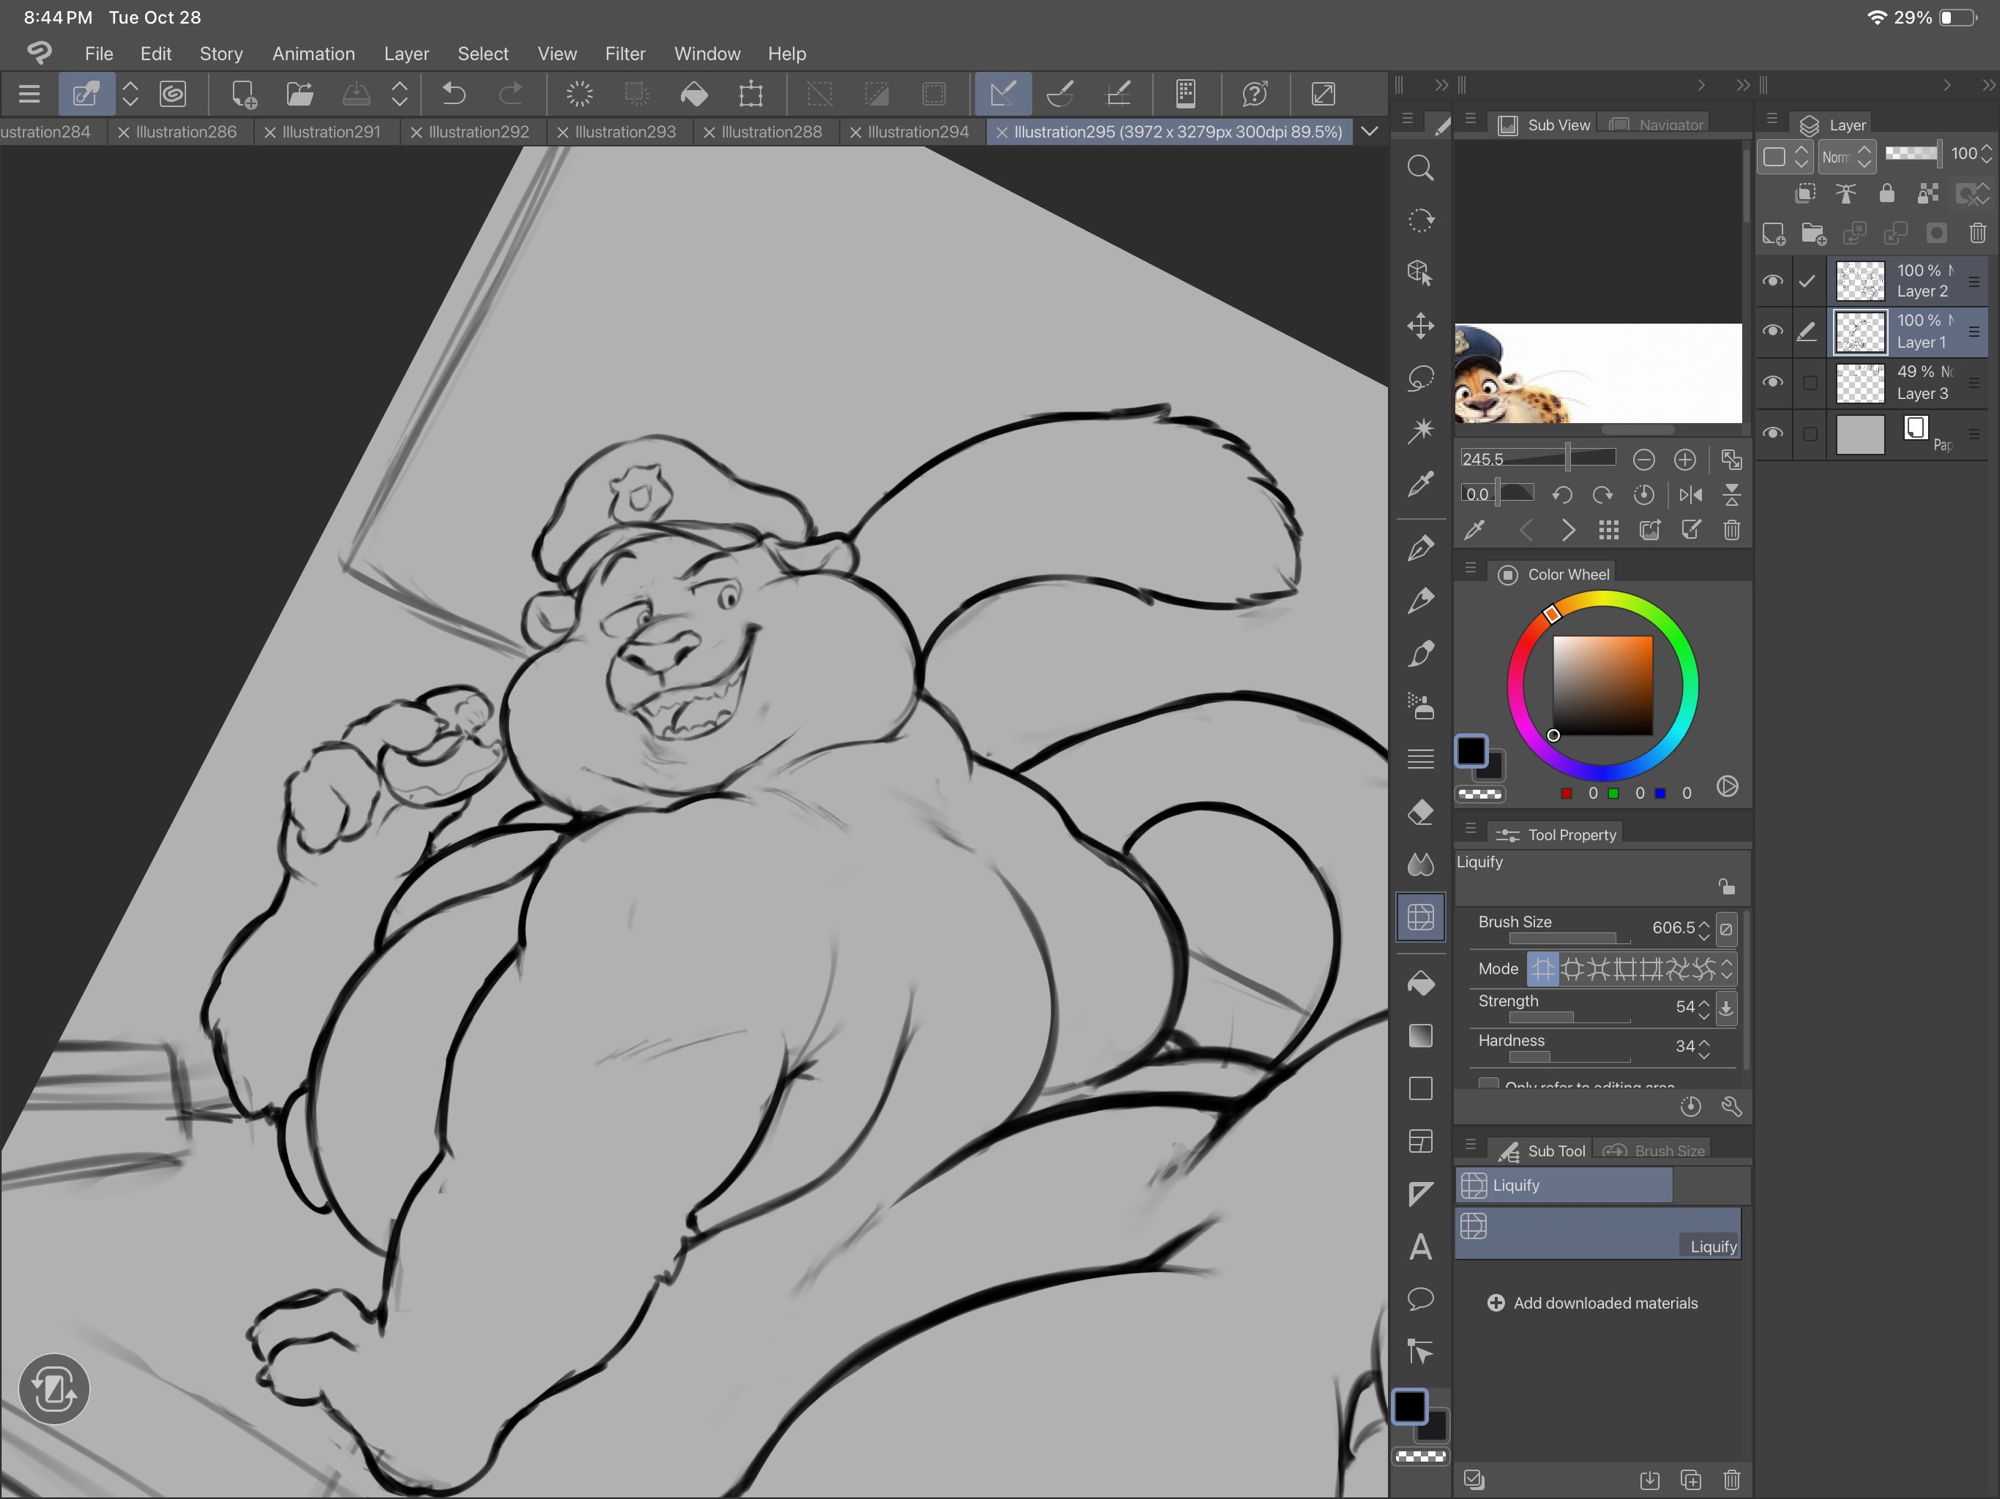Screen dimensions: 2000x1499
Task: Select the Layer 1 thumbnail
Action: pos(1860,332)
